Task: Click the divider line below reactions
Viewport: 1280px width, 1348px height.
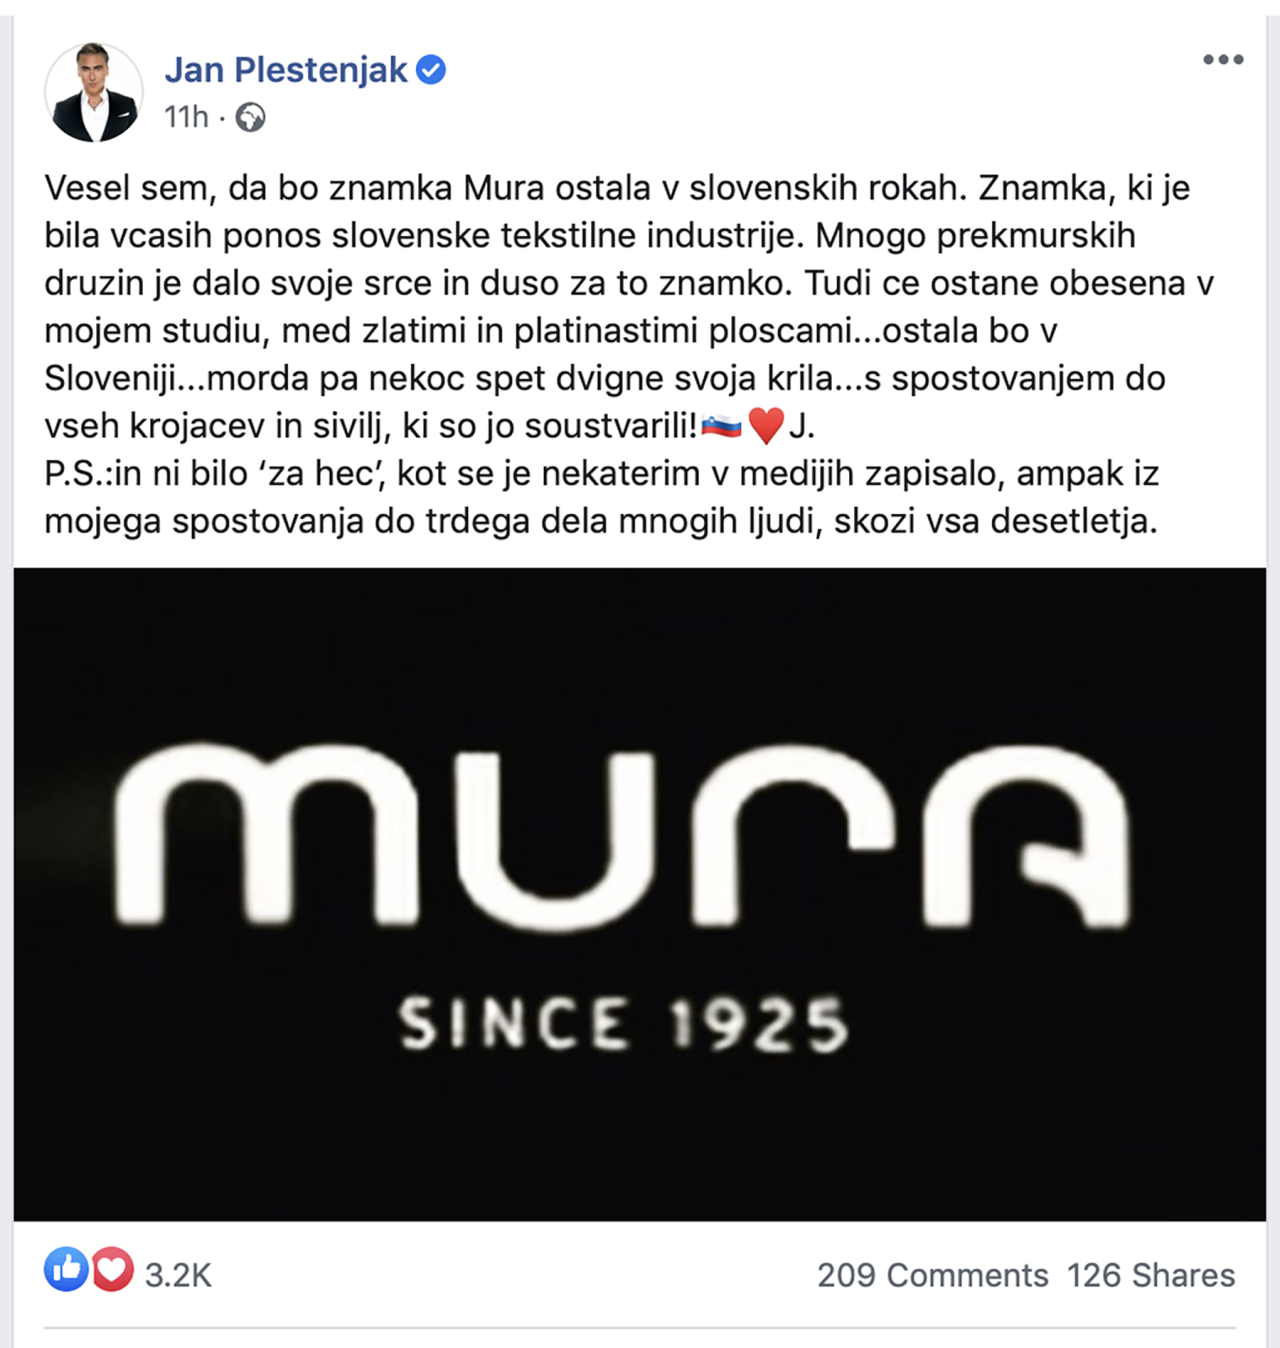Action: [640, 1328]
